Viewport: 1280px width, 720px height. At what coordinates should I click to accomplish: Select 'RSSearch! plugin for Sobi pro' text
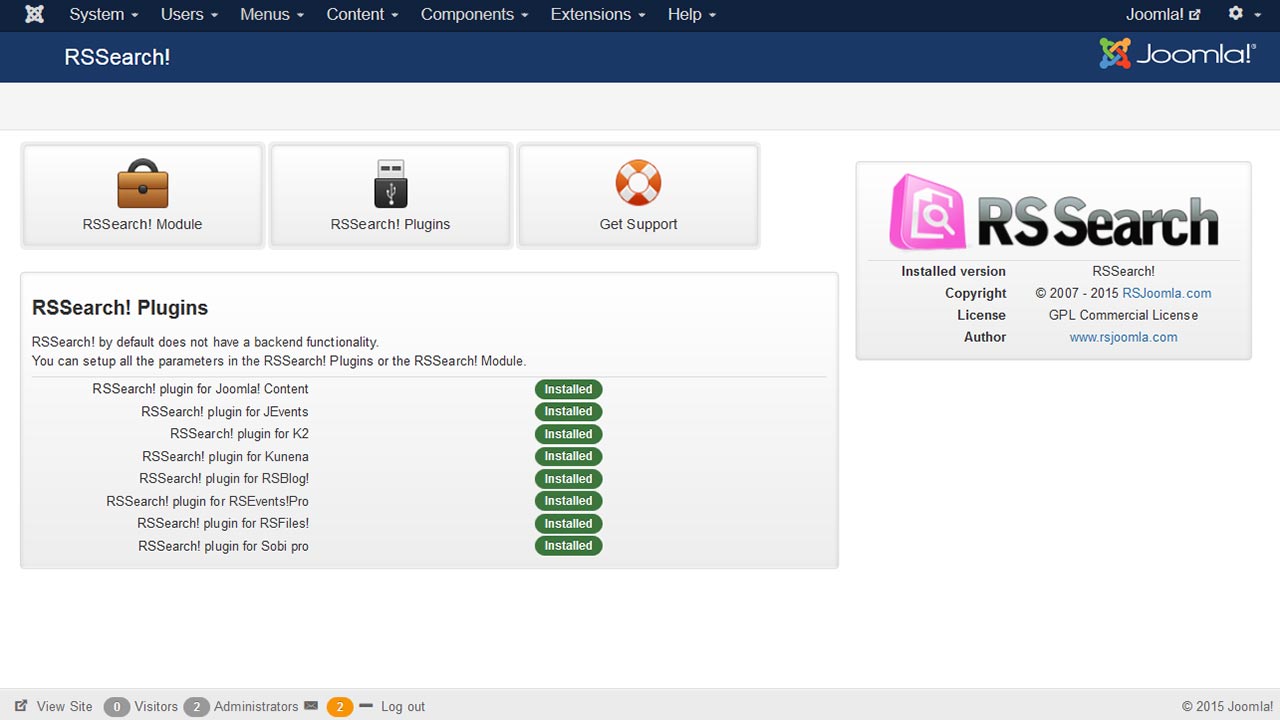pos(223,546)
